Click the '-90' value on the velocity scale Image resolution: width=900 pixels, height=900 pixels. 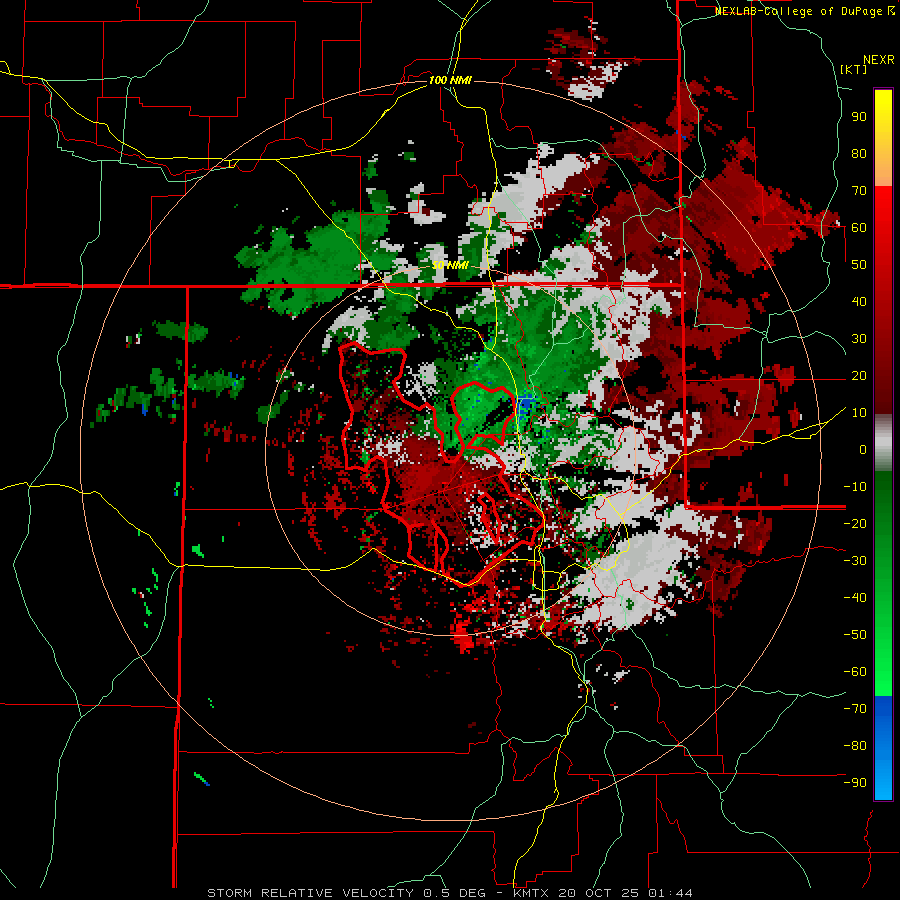(x=855, y=783)
